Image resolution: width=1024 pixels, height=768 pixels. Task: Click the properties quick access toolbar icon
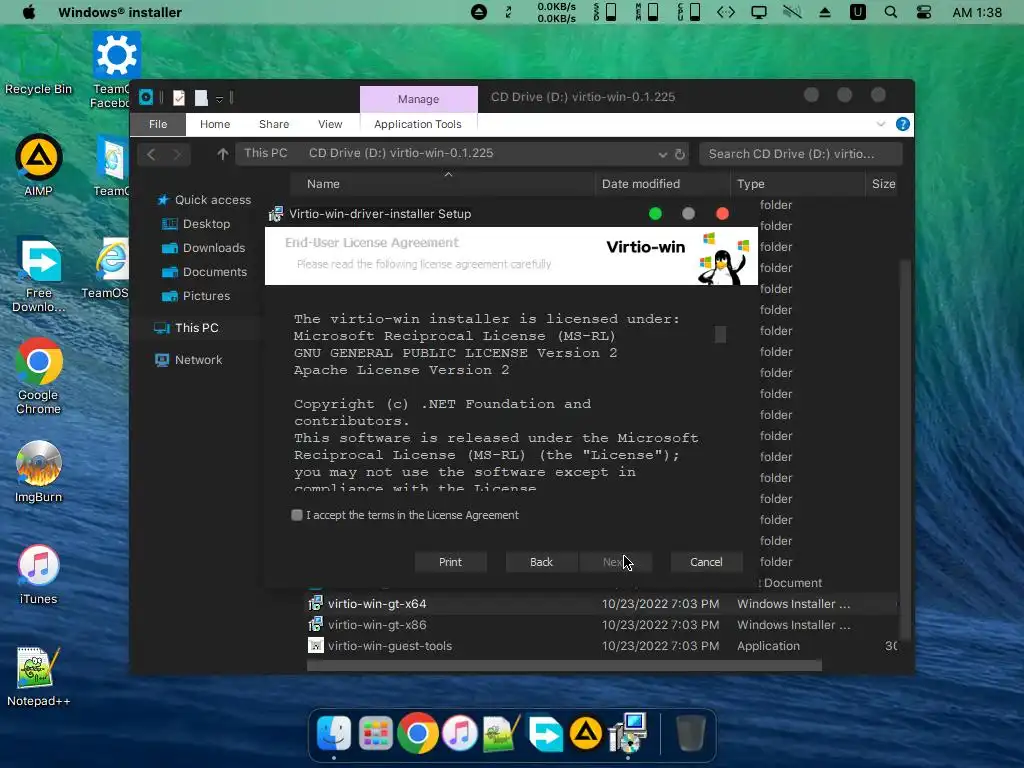click(x=179, y=98)
